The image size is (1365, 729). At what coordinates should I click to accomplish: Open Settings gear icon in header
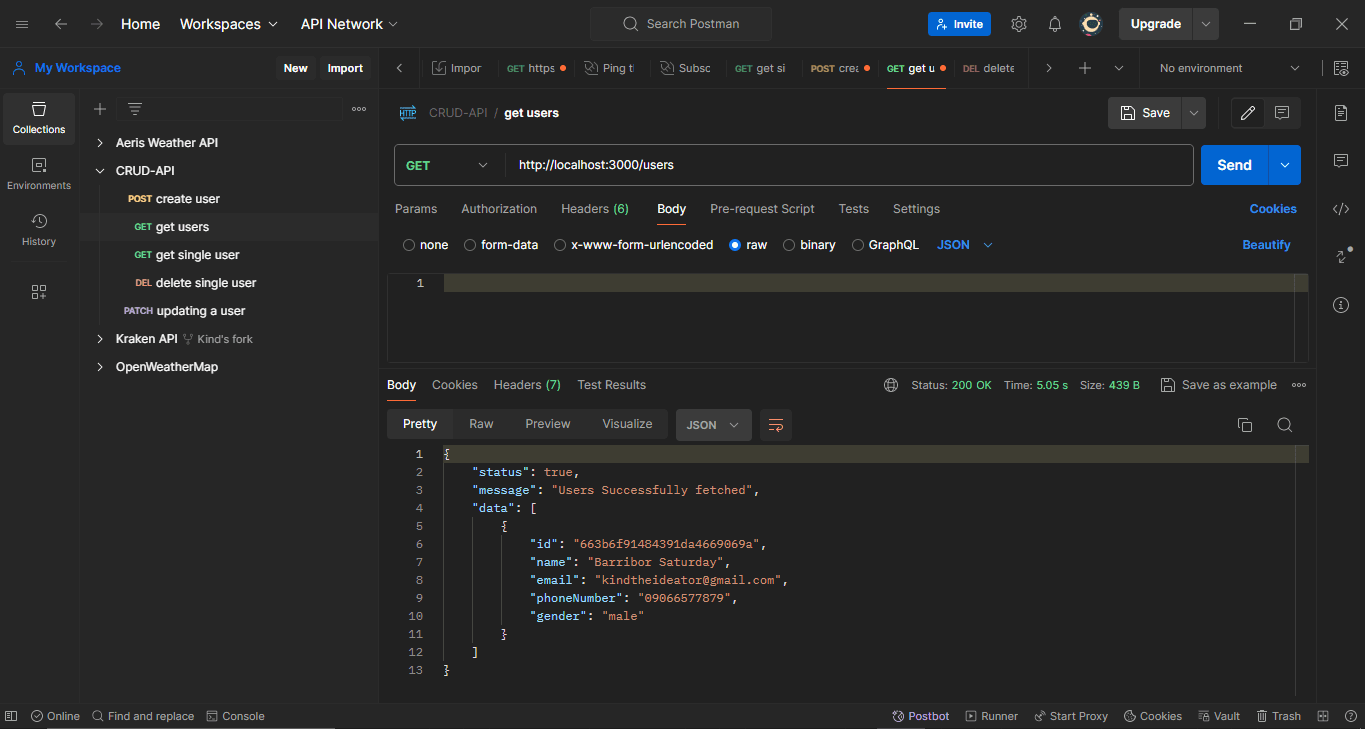tap(1019, 24)
